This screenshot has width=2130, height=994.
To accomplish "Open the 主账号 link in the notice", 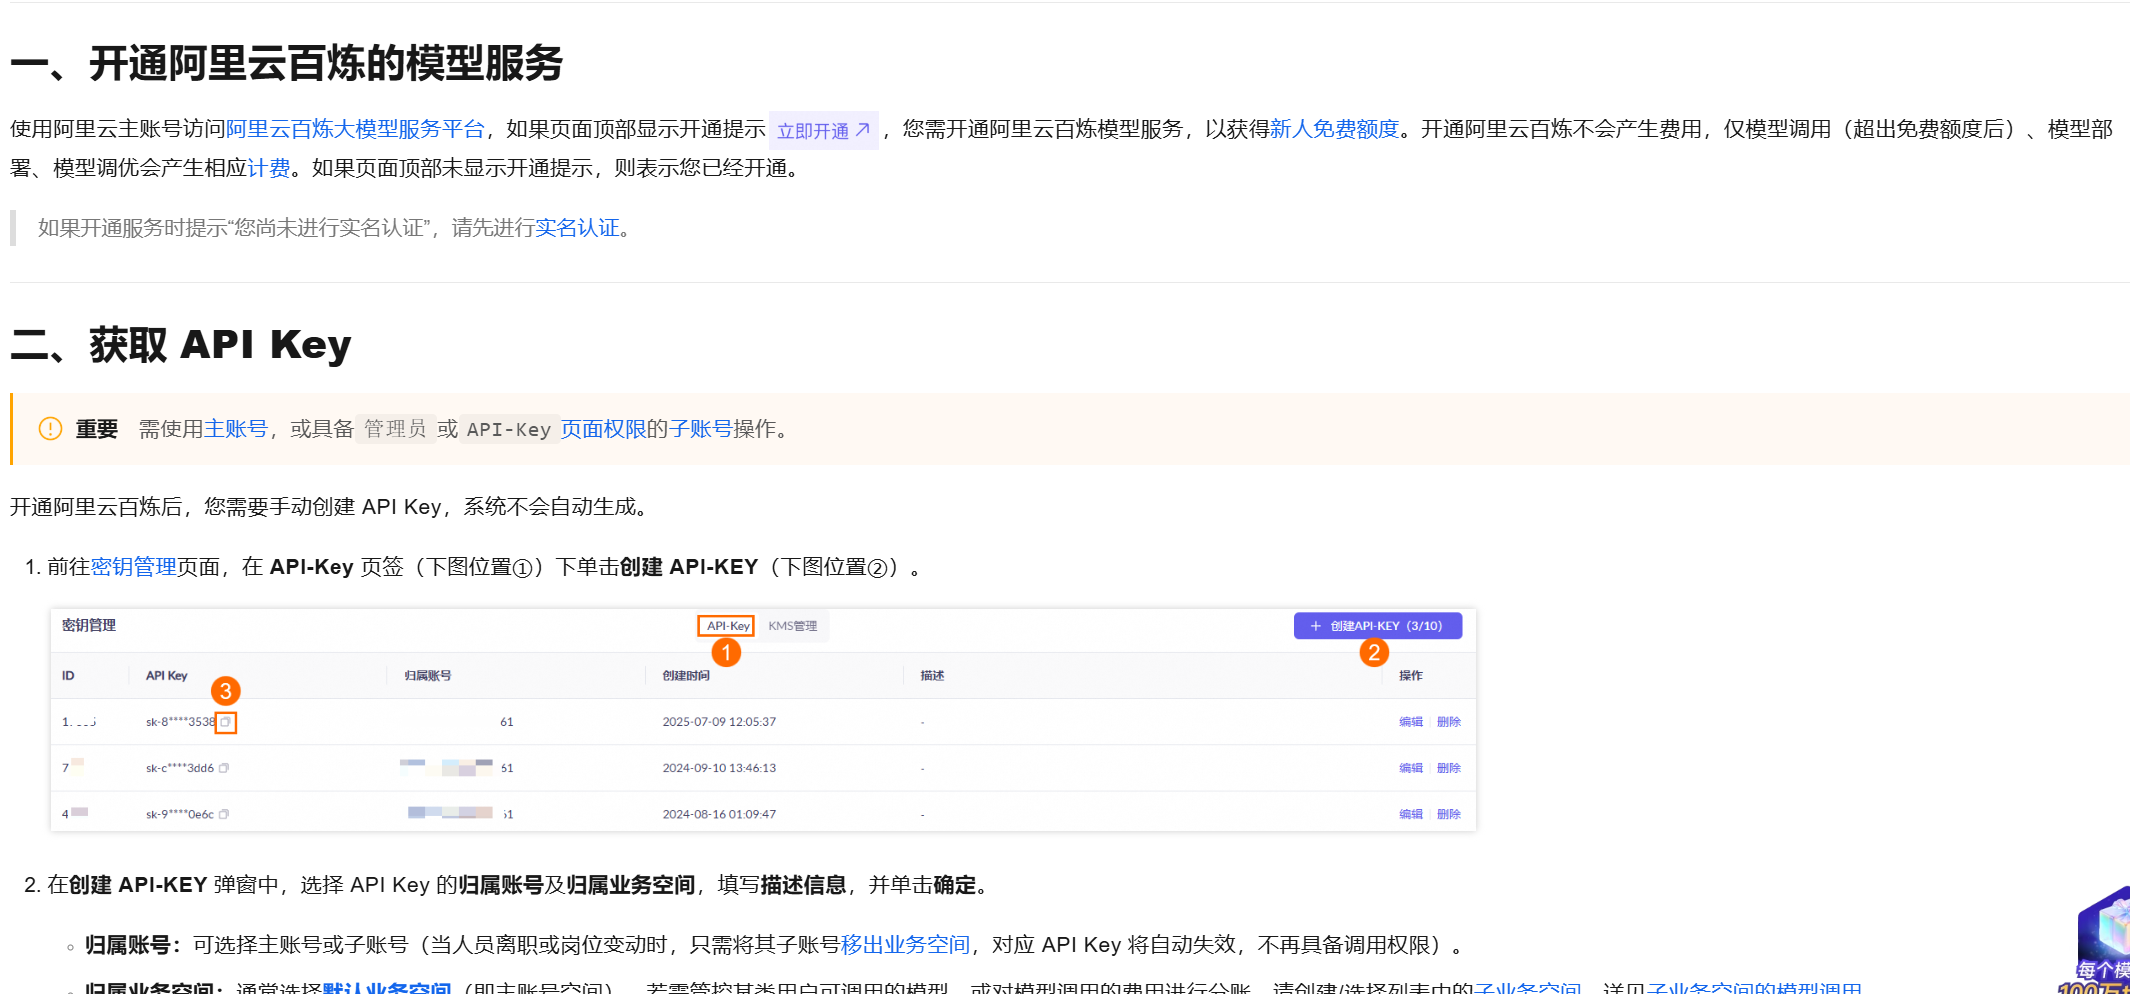I will click(x=236, y=429).
